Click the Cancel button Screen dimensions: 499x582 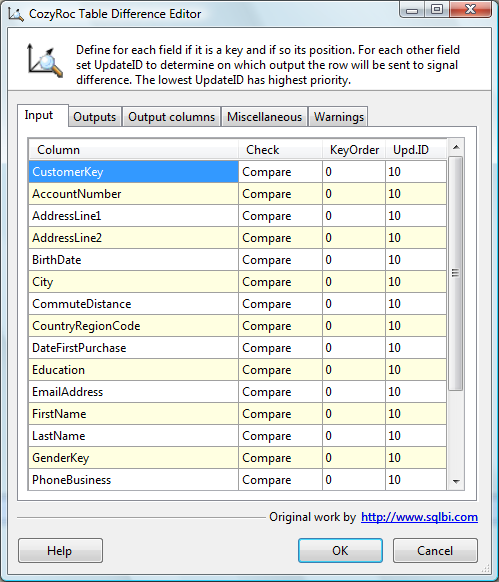(435, 550)
